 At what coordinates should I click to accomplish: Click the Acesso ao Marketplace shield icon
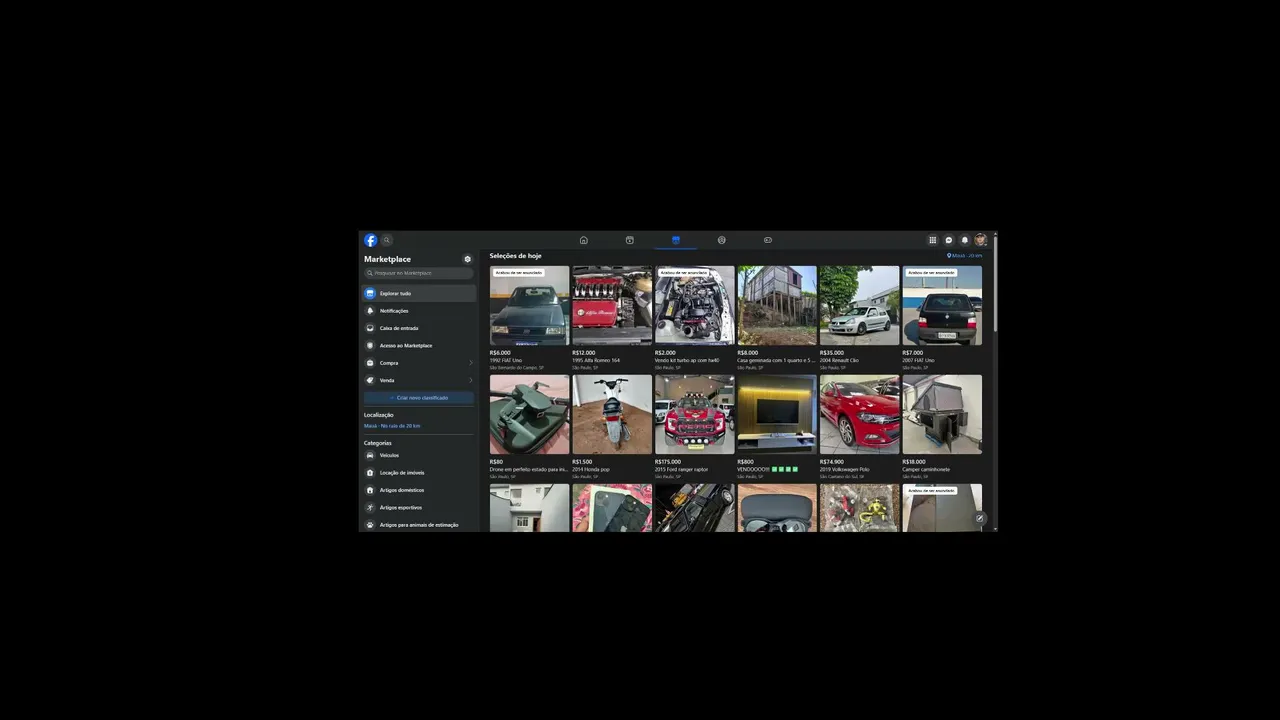point(370,345)
